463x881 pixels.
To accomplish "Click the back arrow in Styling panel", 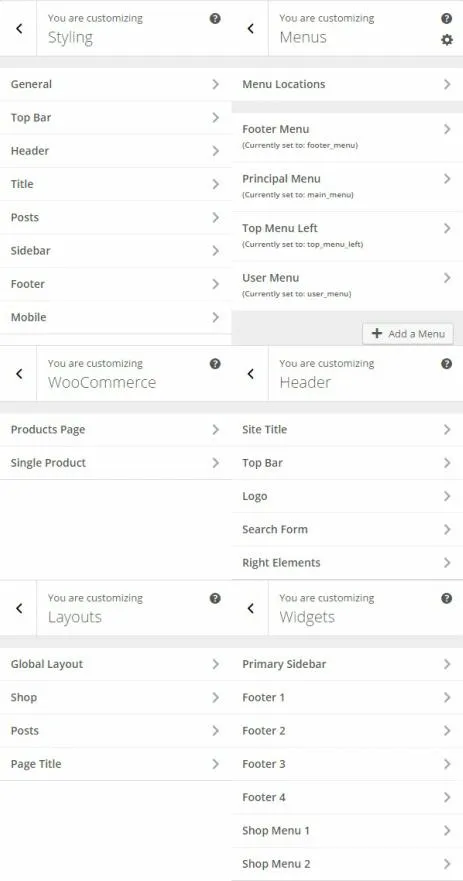I will coord(19,28).
